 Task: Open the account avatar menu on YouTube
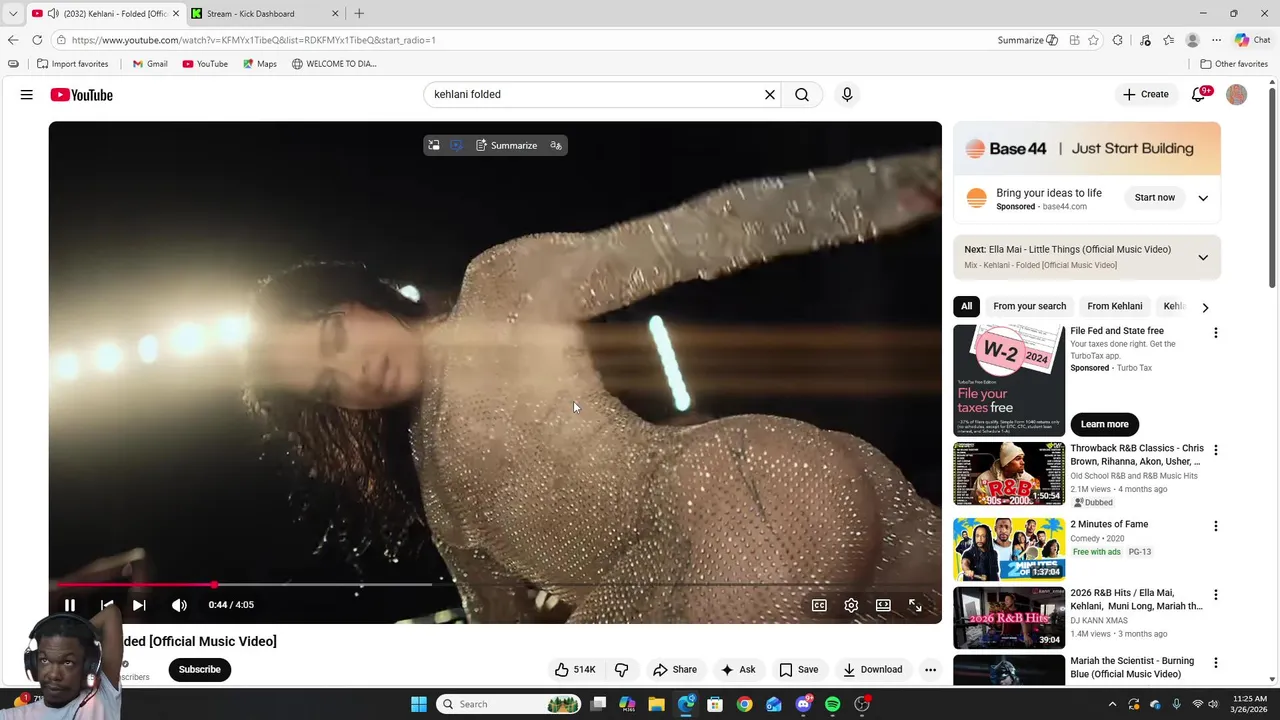(1237, 95)
